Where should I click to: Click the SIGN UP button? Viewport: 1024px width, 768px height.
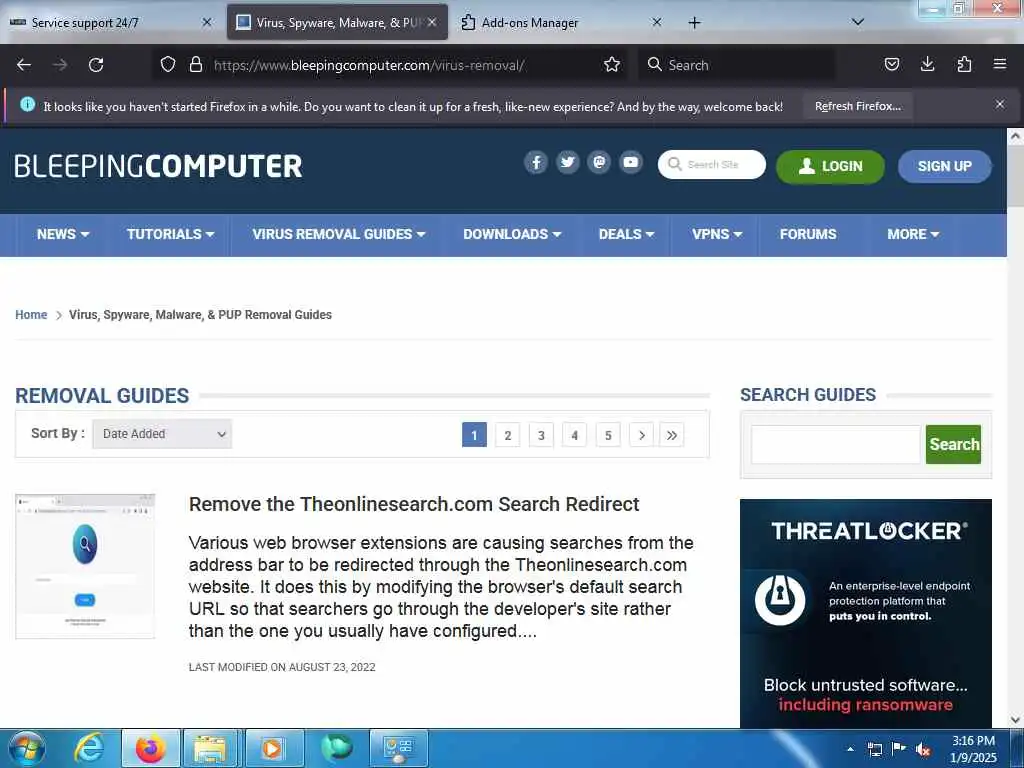tap(944, 167)
